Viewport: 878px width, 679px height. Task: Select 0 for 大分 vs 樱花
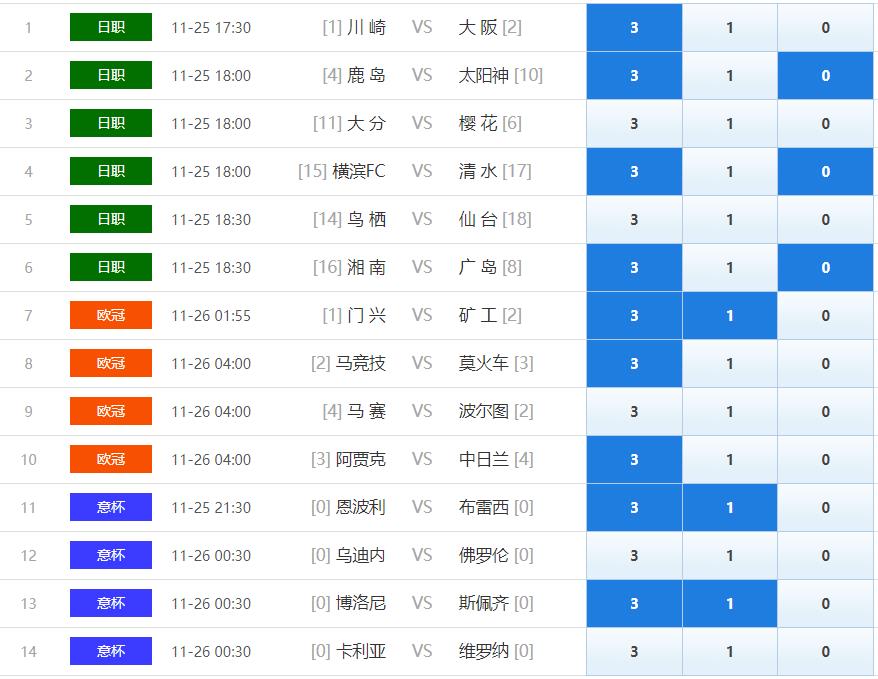(825, 124)
